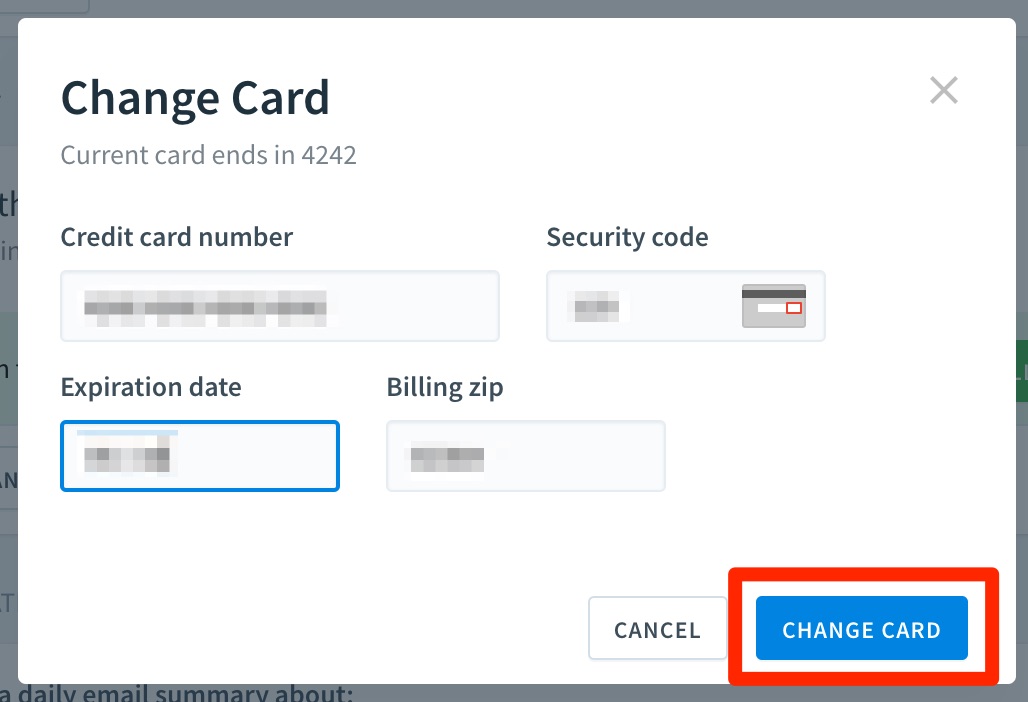
Task: Click the blurred digits in card number field
Action: tap(205, 308)
